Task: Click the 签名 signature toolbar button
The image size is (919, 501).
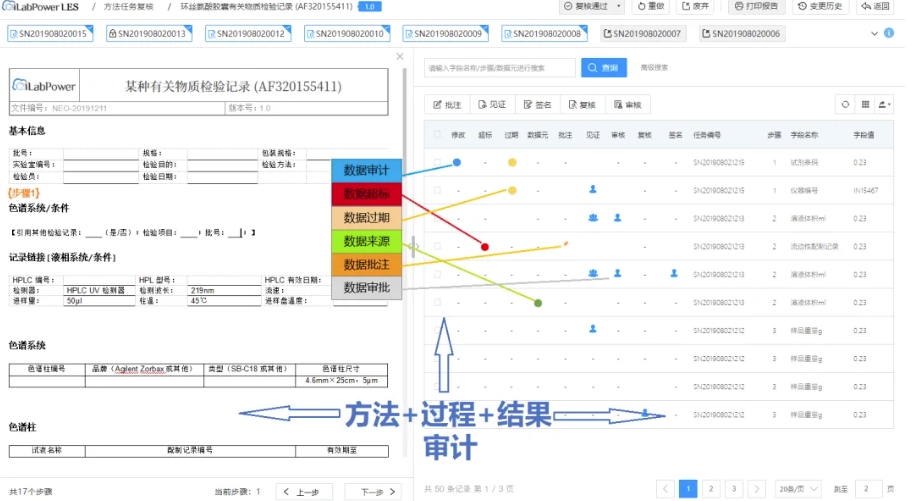Action: [x=536, y=105]
